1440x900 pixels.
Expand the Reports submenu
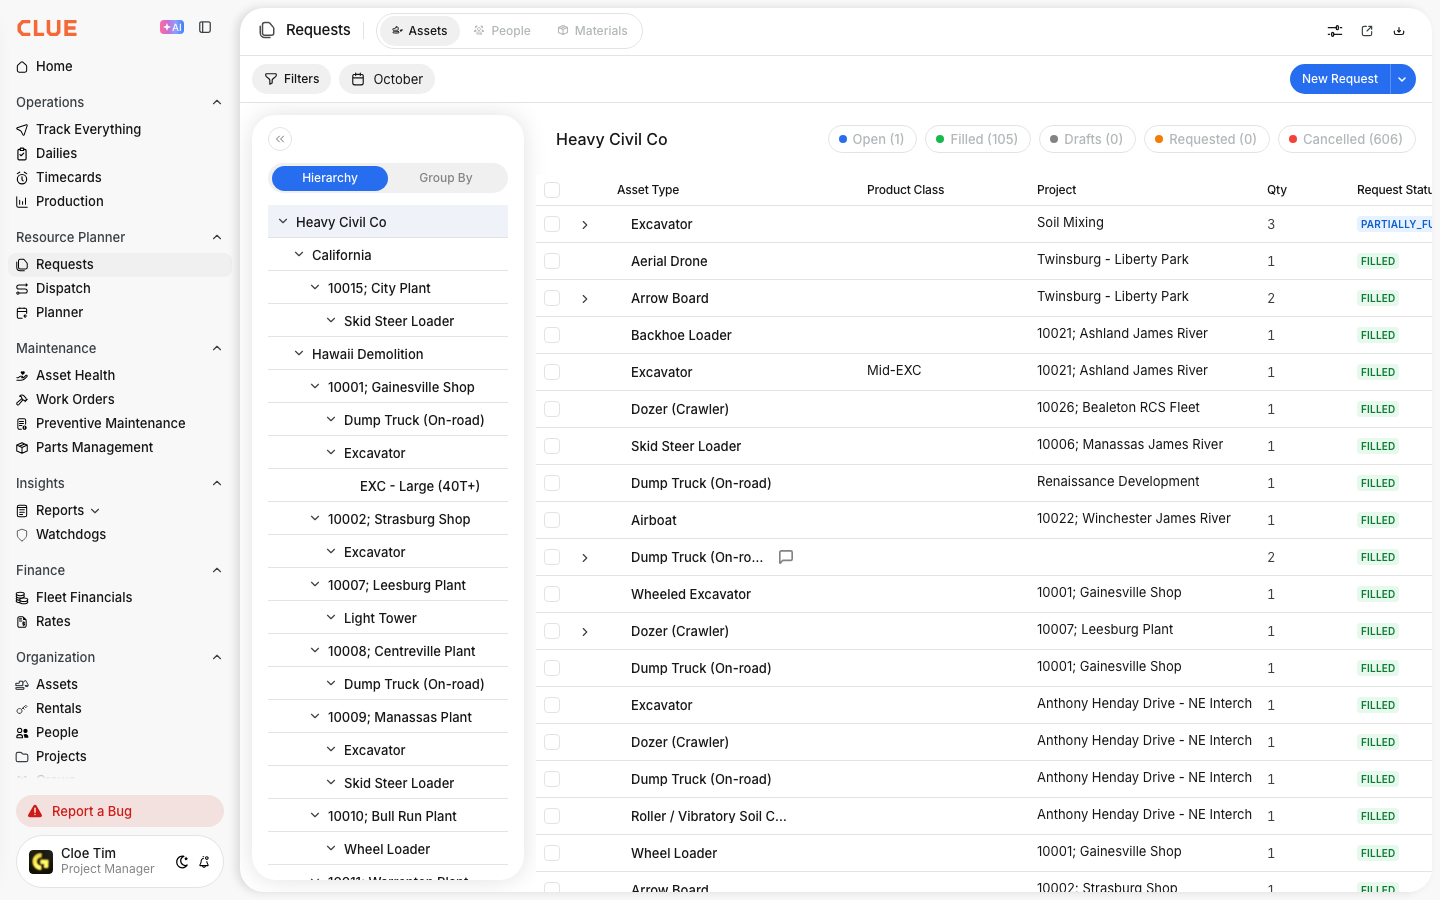95,511
